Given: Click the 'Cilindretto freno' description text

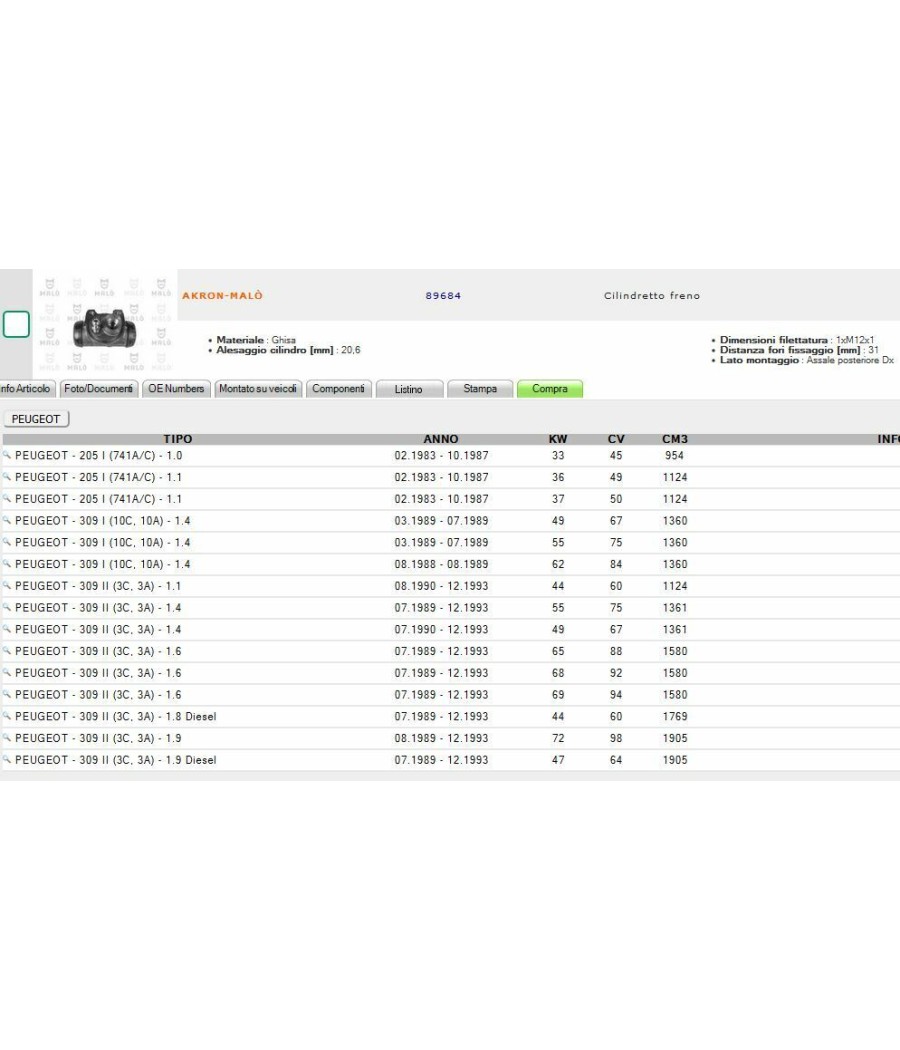Looking at the screenshot, I should pos(652,295).
